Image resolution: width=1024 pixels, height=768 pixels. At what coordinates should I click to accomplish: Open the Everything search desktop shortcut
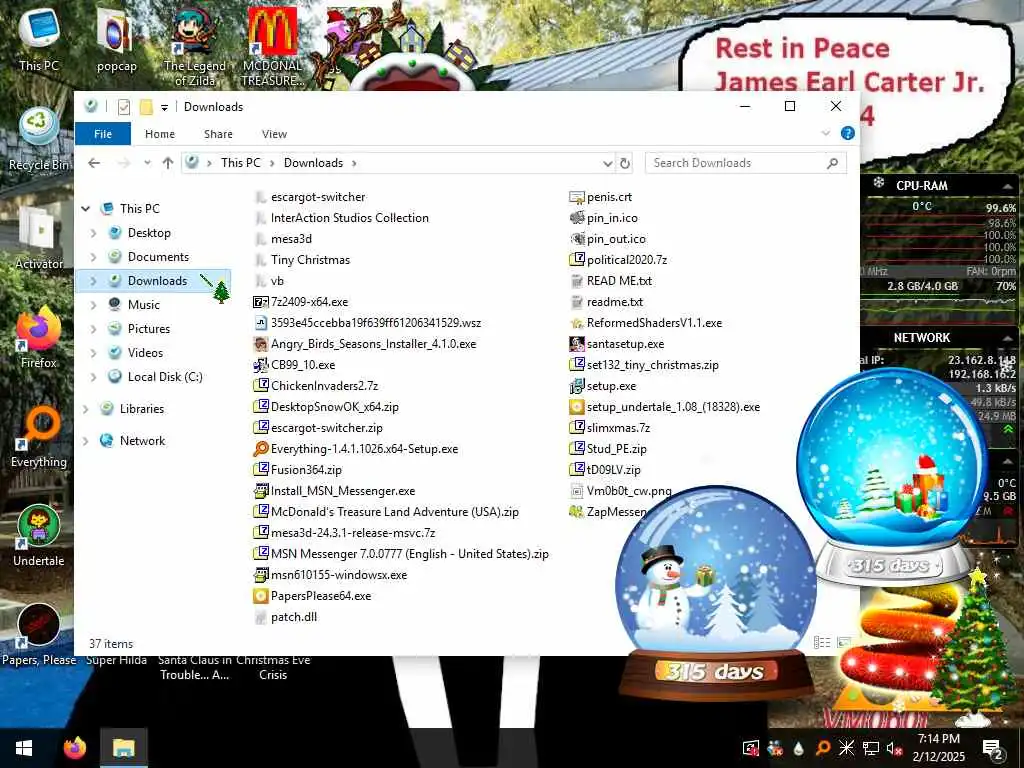click(x=39, y=437)
